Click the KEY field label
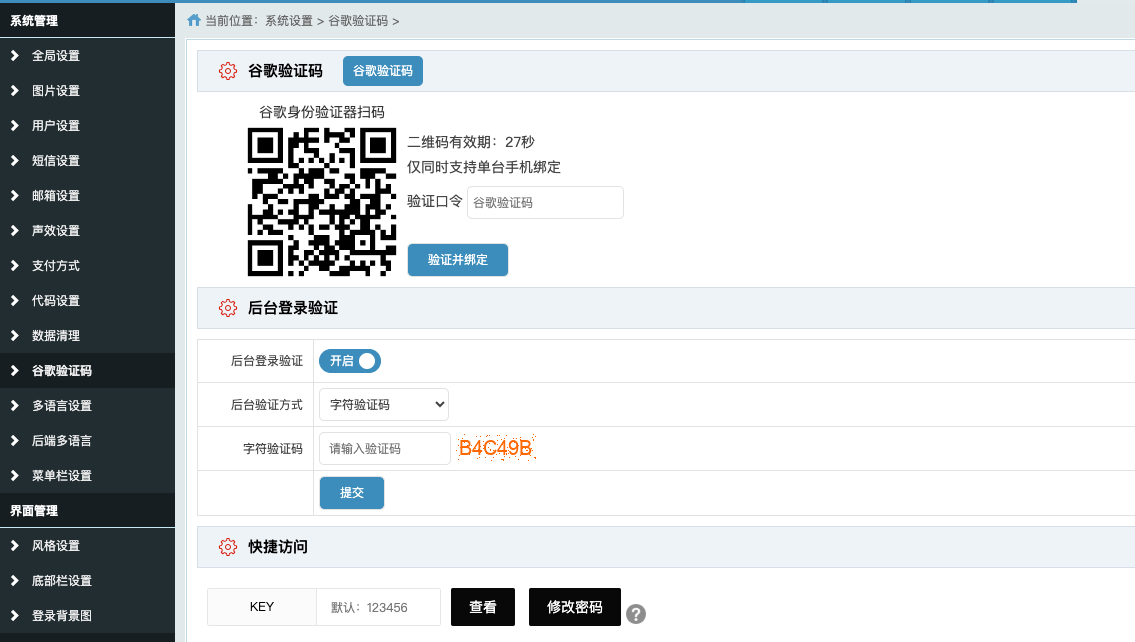 pyautogui.click(x=262, y=607)
